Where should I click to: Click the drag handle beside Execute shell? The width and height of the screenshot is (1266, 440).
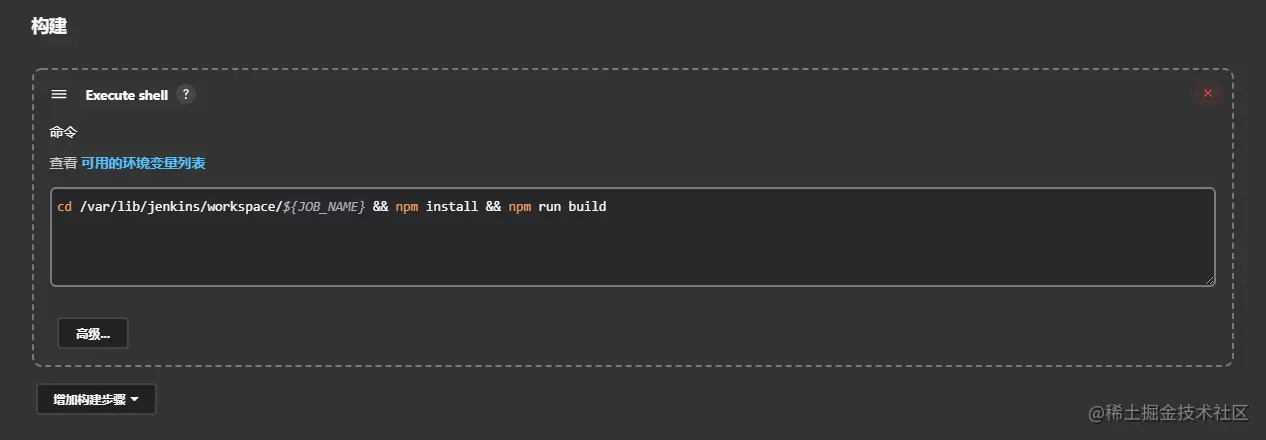point(59,94)
